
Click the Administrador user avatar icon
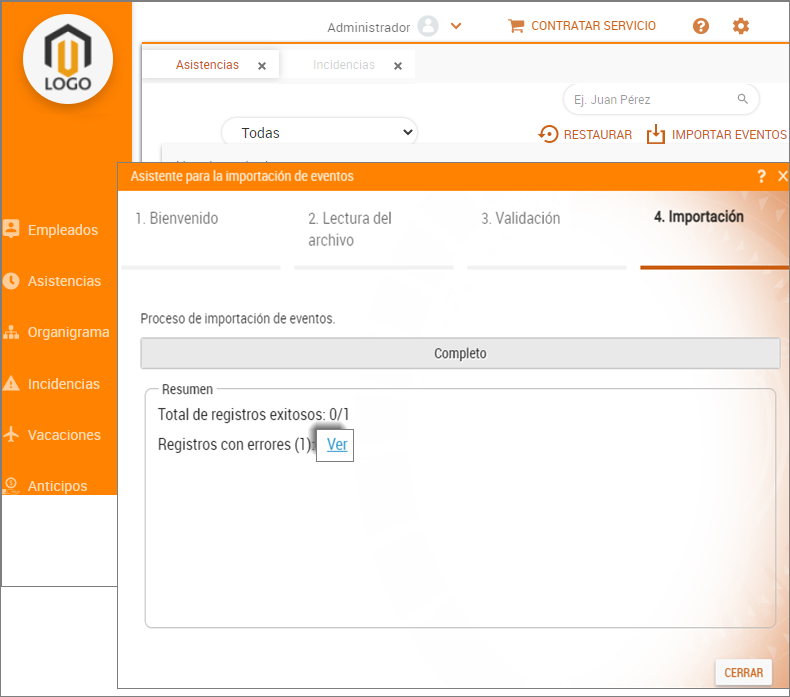coord(428,27)
